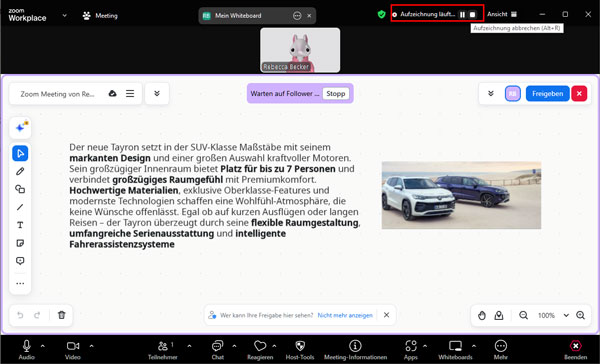
Task: Pause the recording
Action: pyautogui.click(x=463, y=14)
